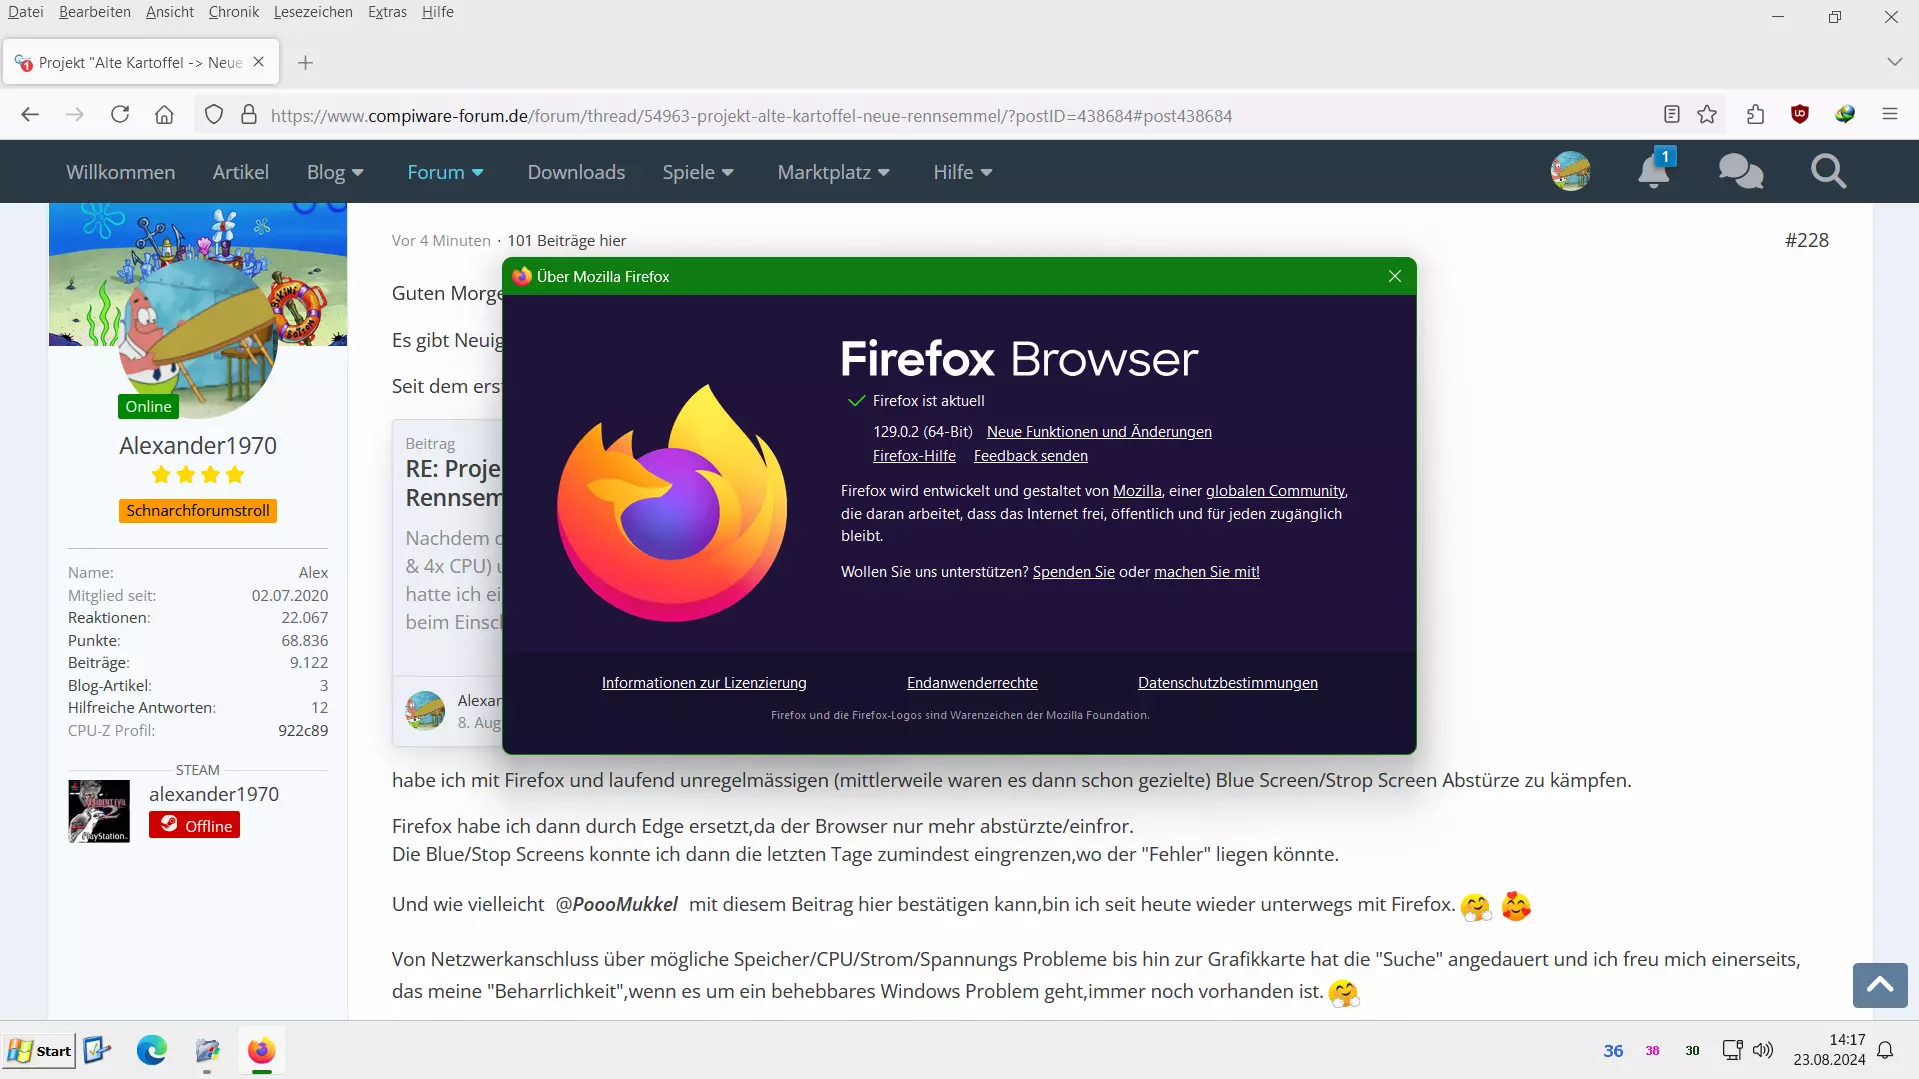The width and height of the screenshot is (1919, 1079).
Task: Open the forum user avatar menu
Action: 1571,172
